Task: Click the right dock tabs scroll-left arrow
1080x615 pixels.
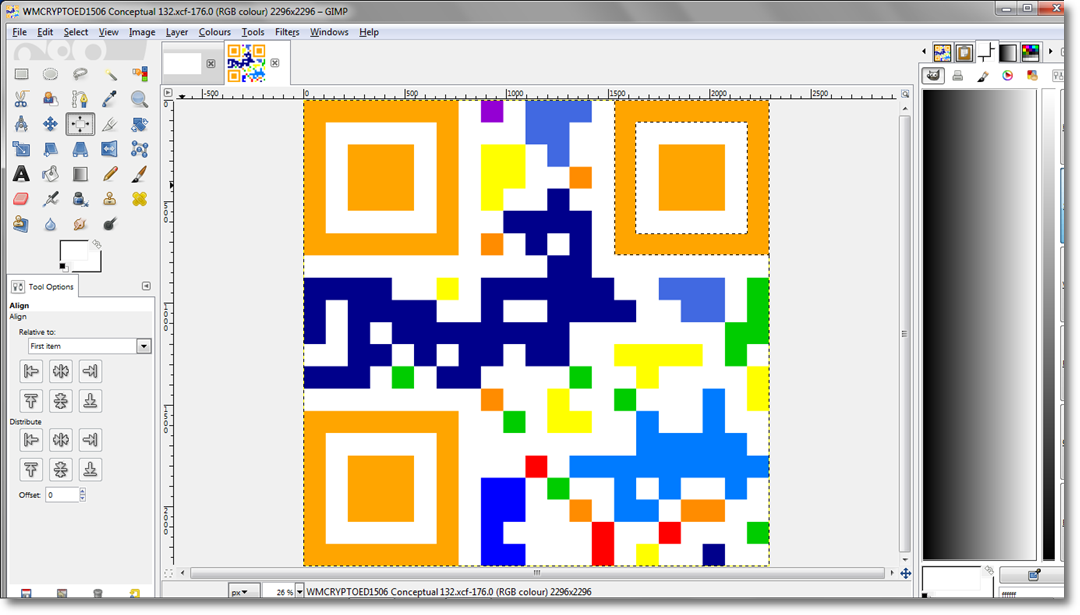Action: [x=924, y=52]
